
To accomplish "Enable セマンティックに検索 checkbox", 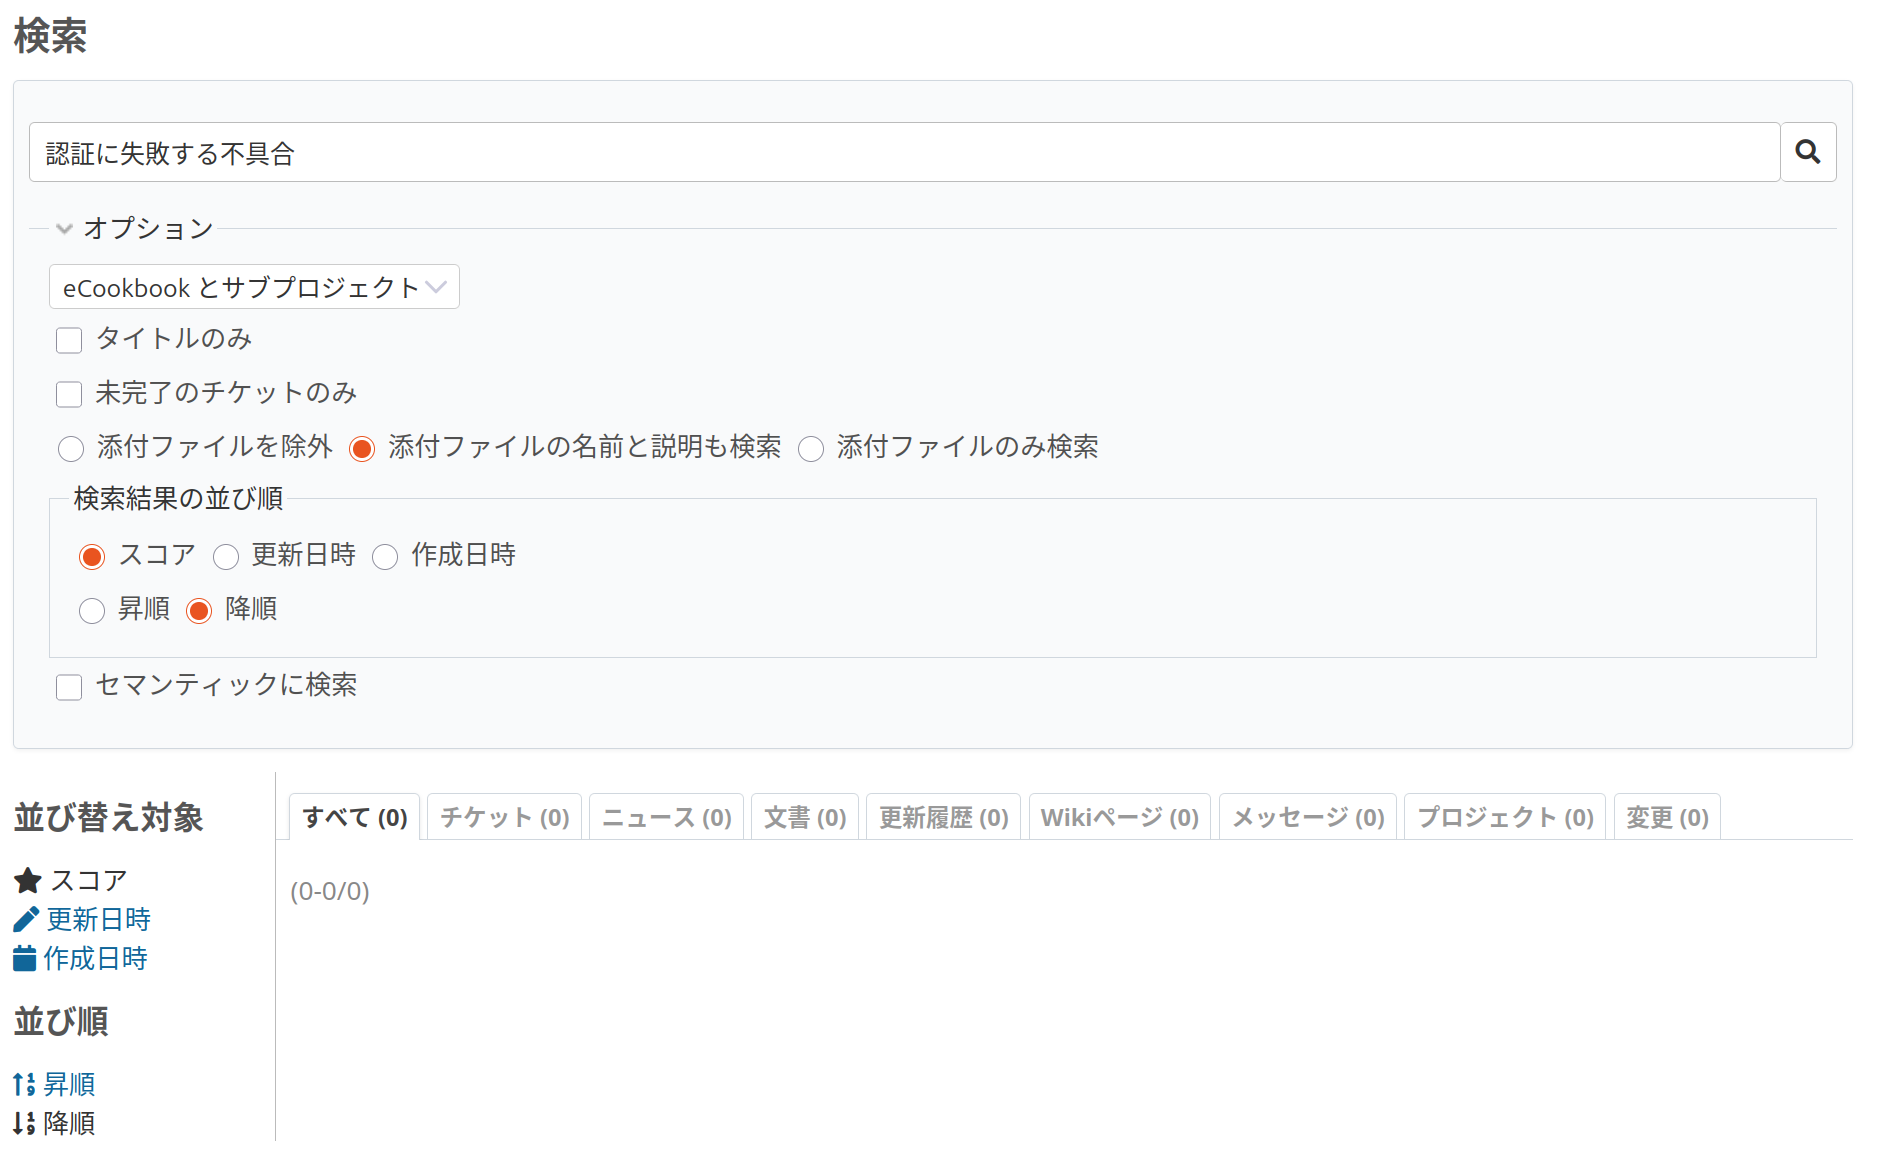I will [x=69, y=687].
